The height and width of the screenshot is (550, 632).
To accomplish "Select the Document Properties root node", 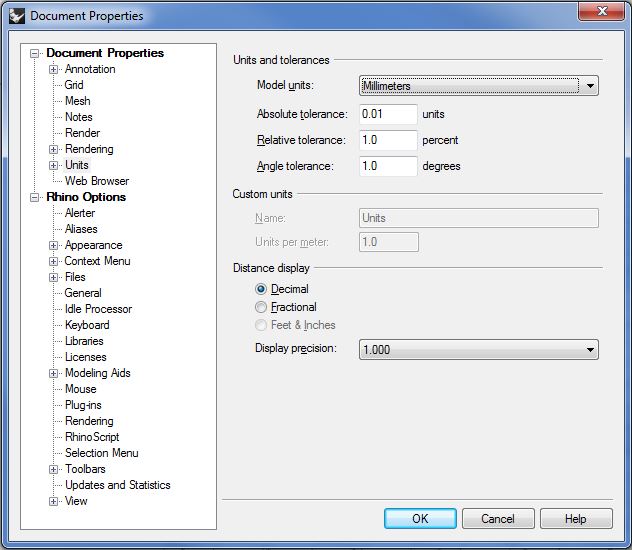I will click(105, 53).
